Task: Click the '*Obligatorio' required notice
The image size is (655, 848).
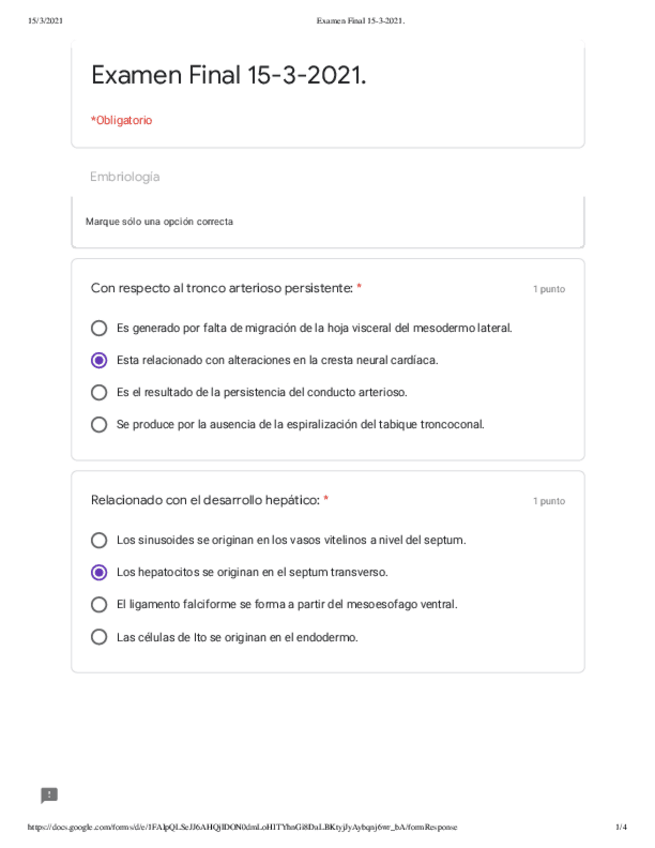Action: (122, 120)
